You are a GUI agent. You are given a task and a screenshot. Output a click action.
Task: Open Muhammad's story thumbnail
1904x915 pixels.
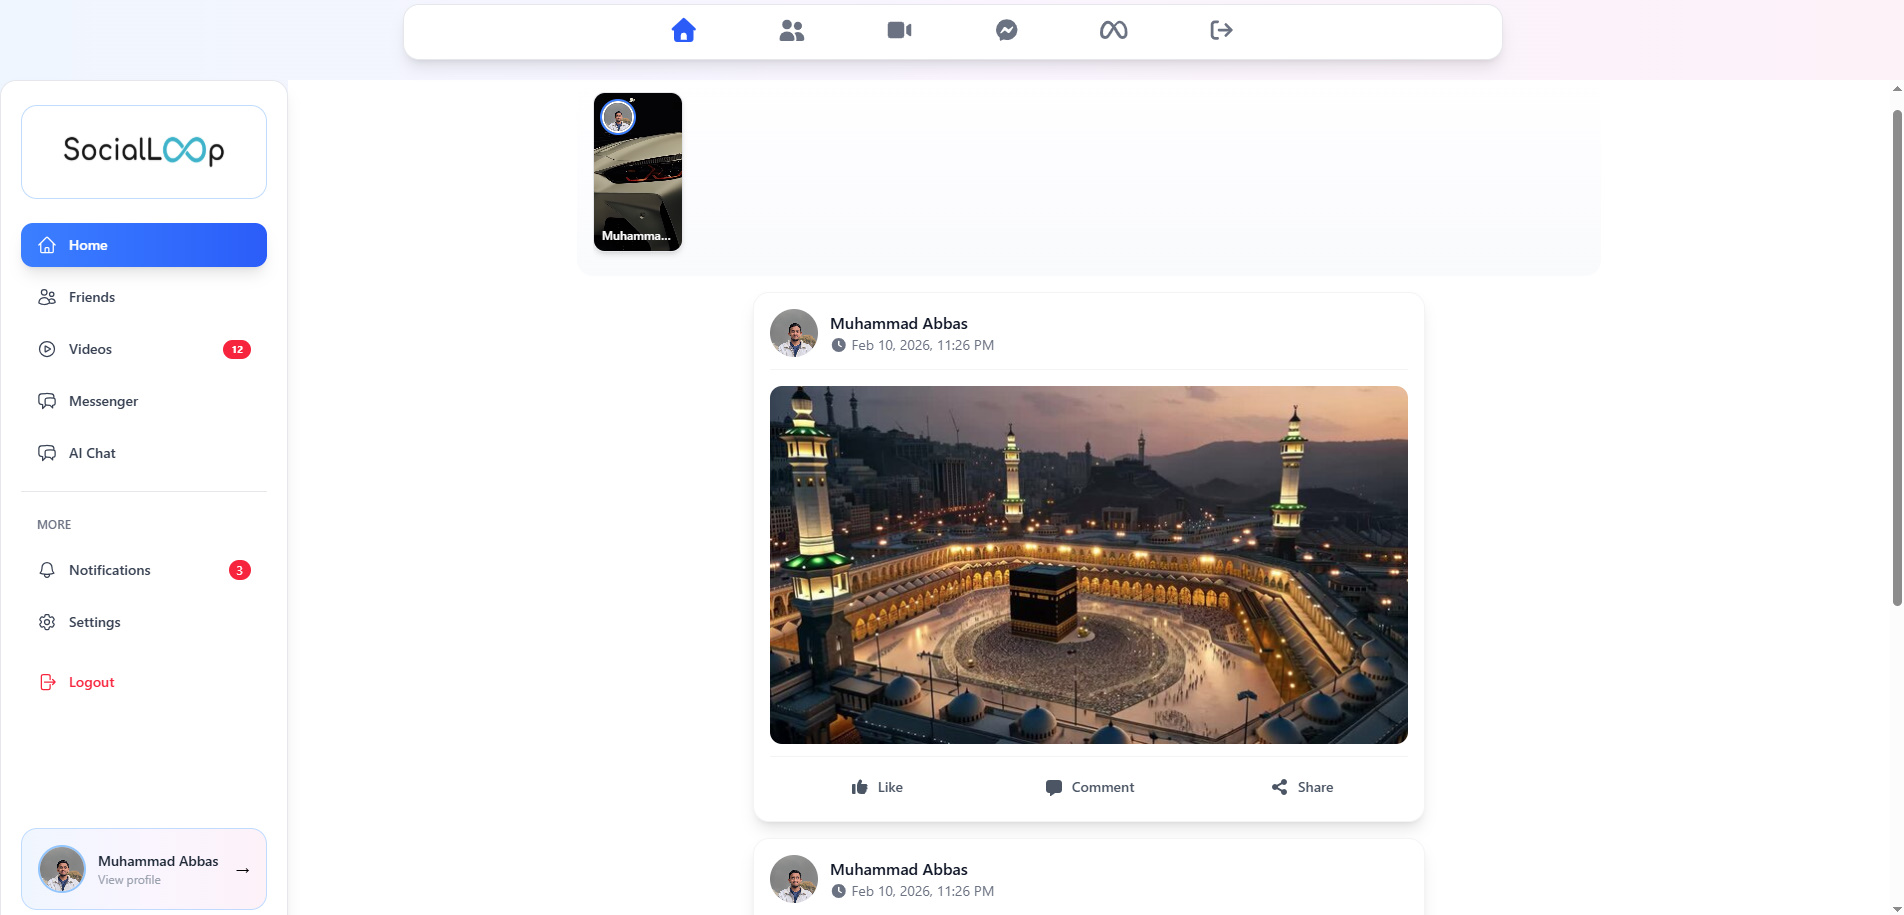(x=638, y=172)
